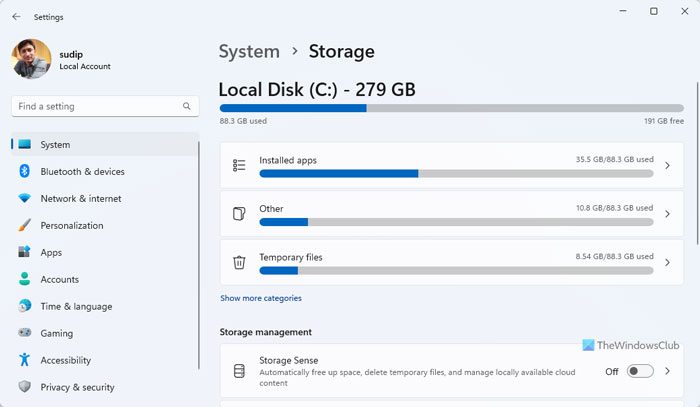Image resolution: width=700 pixels, height=407 pixels.
Task: Go to System breadcrumb link
Action: 249,52
